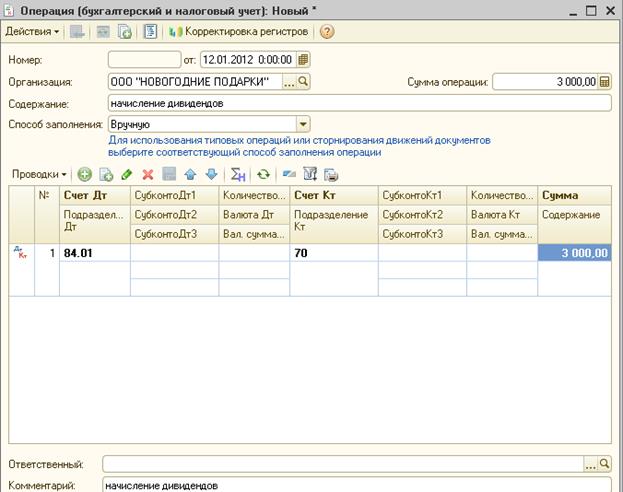Screen dimensions: 623x492
Task: Open help with the question mark icon
Action: [x=327, y=31]
